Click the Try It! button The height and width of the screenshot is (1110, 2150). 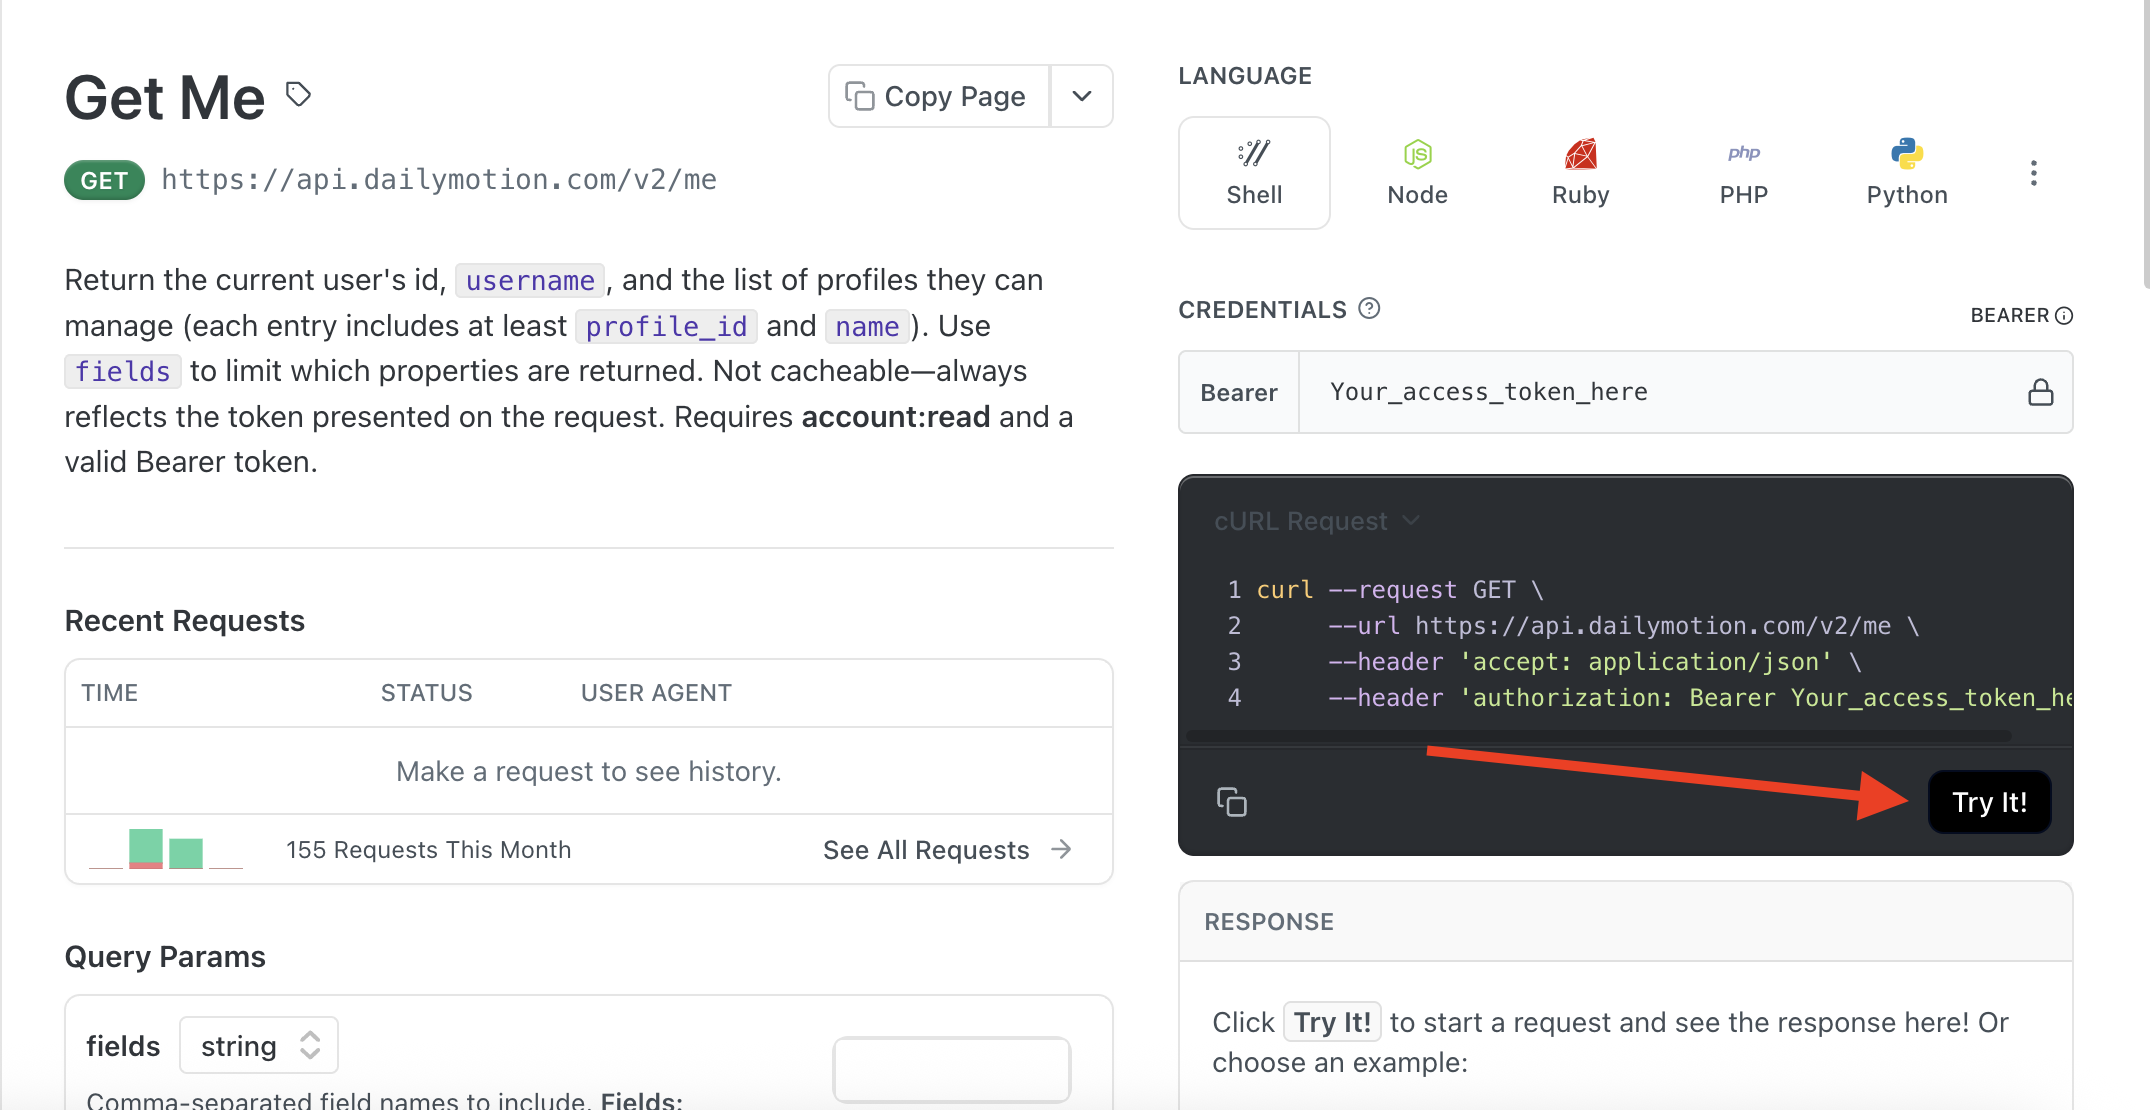tap(1989, 802)
